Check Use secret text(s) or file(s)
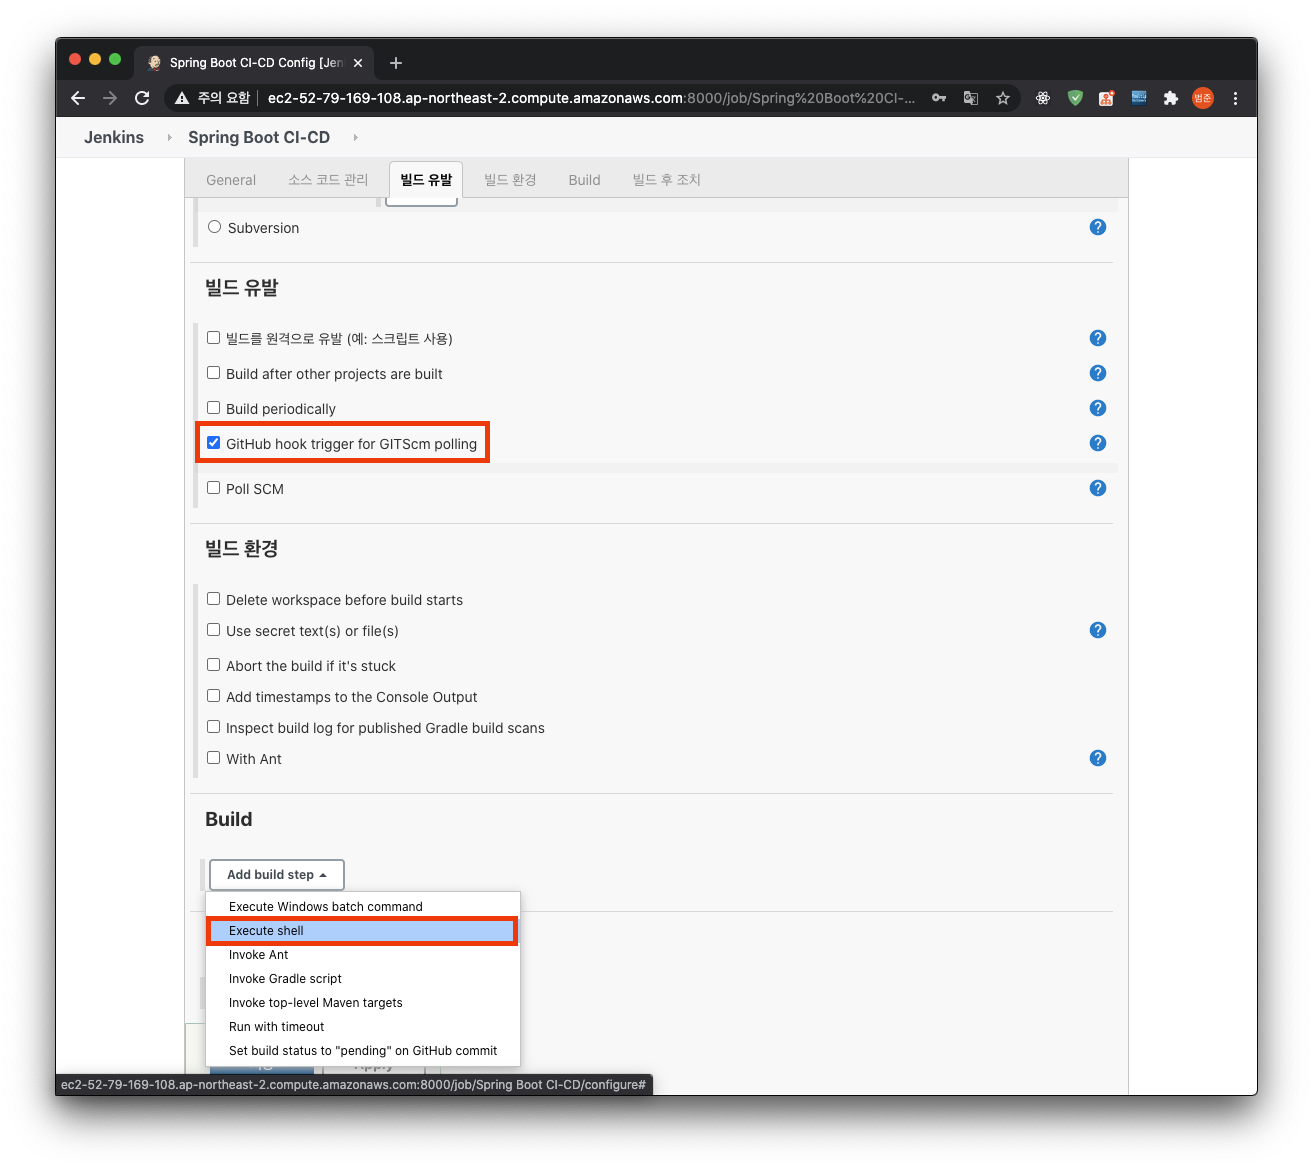Image resolution: width=1313 pixels, height=1169 pixels. click(x=213, y=630)
